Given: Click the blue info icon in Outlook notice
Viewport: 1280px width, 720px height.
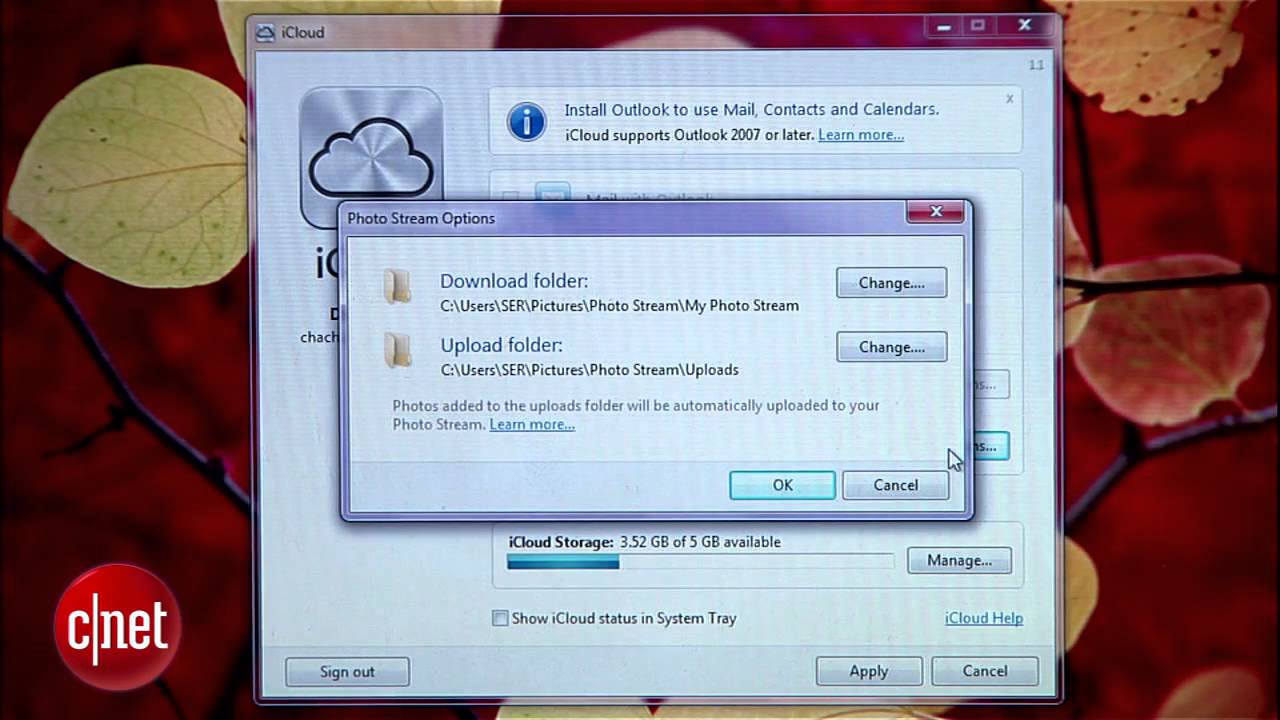Looking at the screenshot, I should (x=526, y=121).
